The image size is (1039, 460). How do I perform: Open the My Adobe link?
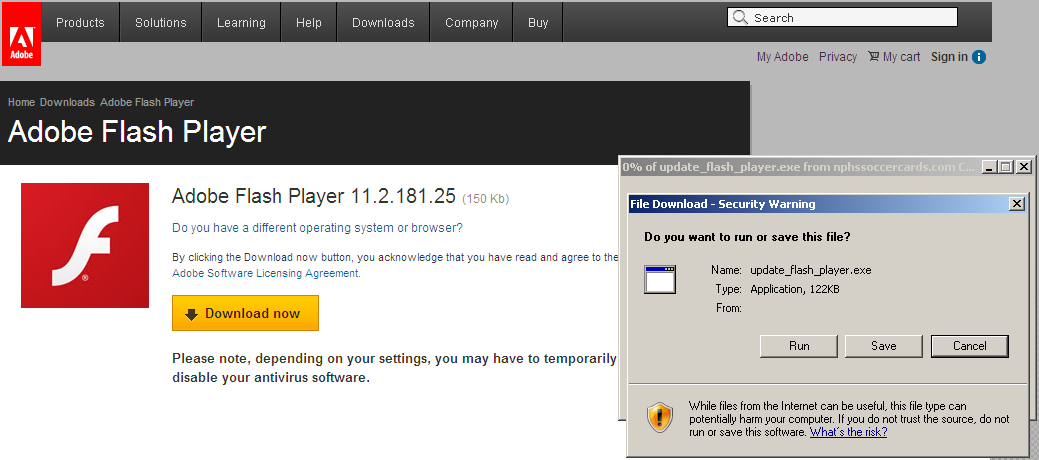783,57
